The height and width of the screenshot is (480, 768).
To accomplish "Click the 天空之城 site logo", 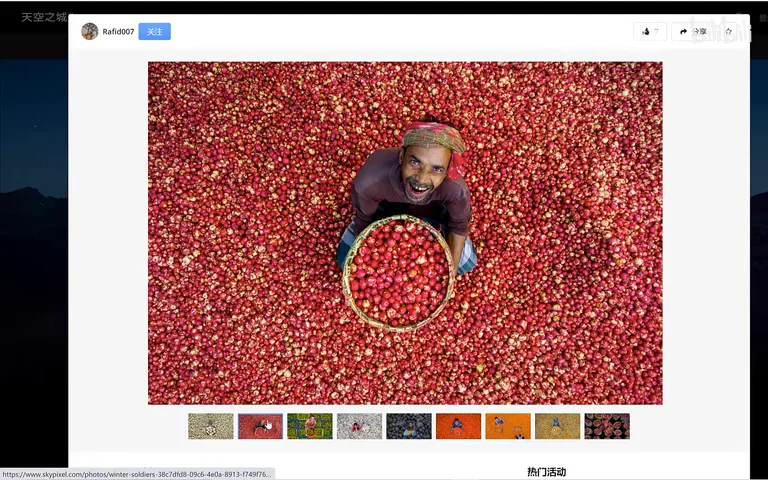I will click(x=44, y=18).
